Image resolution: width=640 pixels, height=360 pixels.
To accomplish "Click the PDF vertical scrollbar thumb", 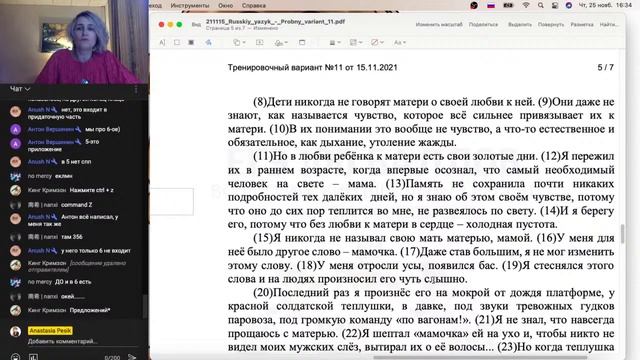I will coord(622,233).
